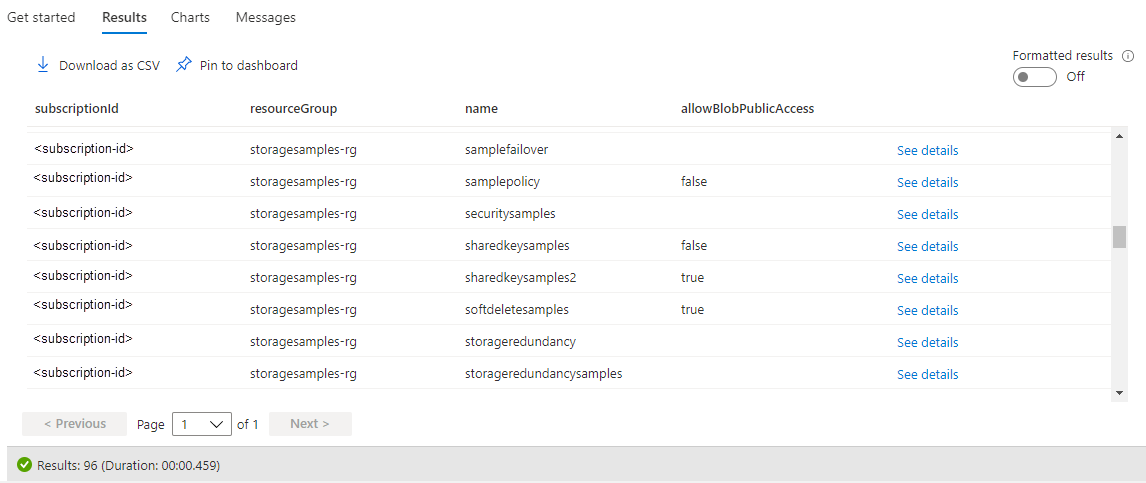Click the Previous page button

click(x=75, y=424)
